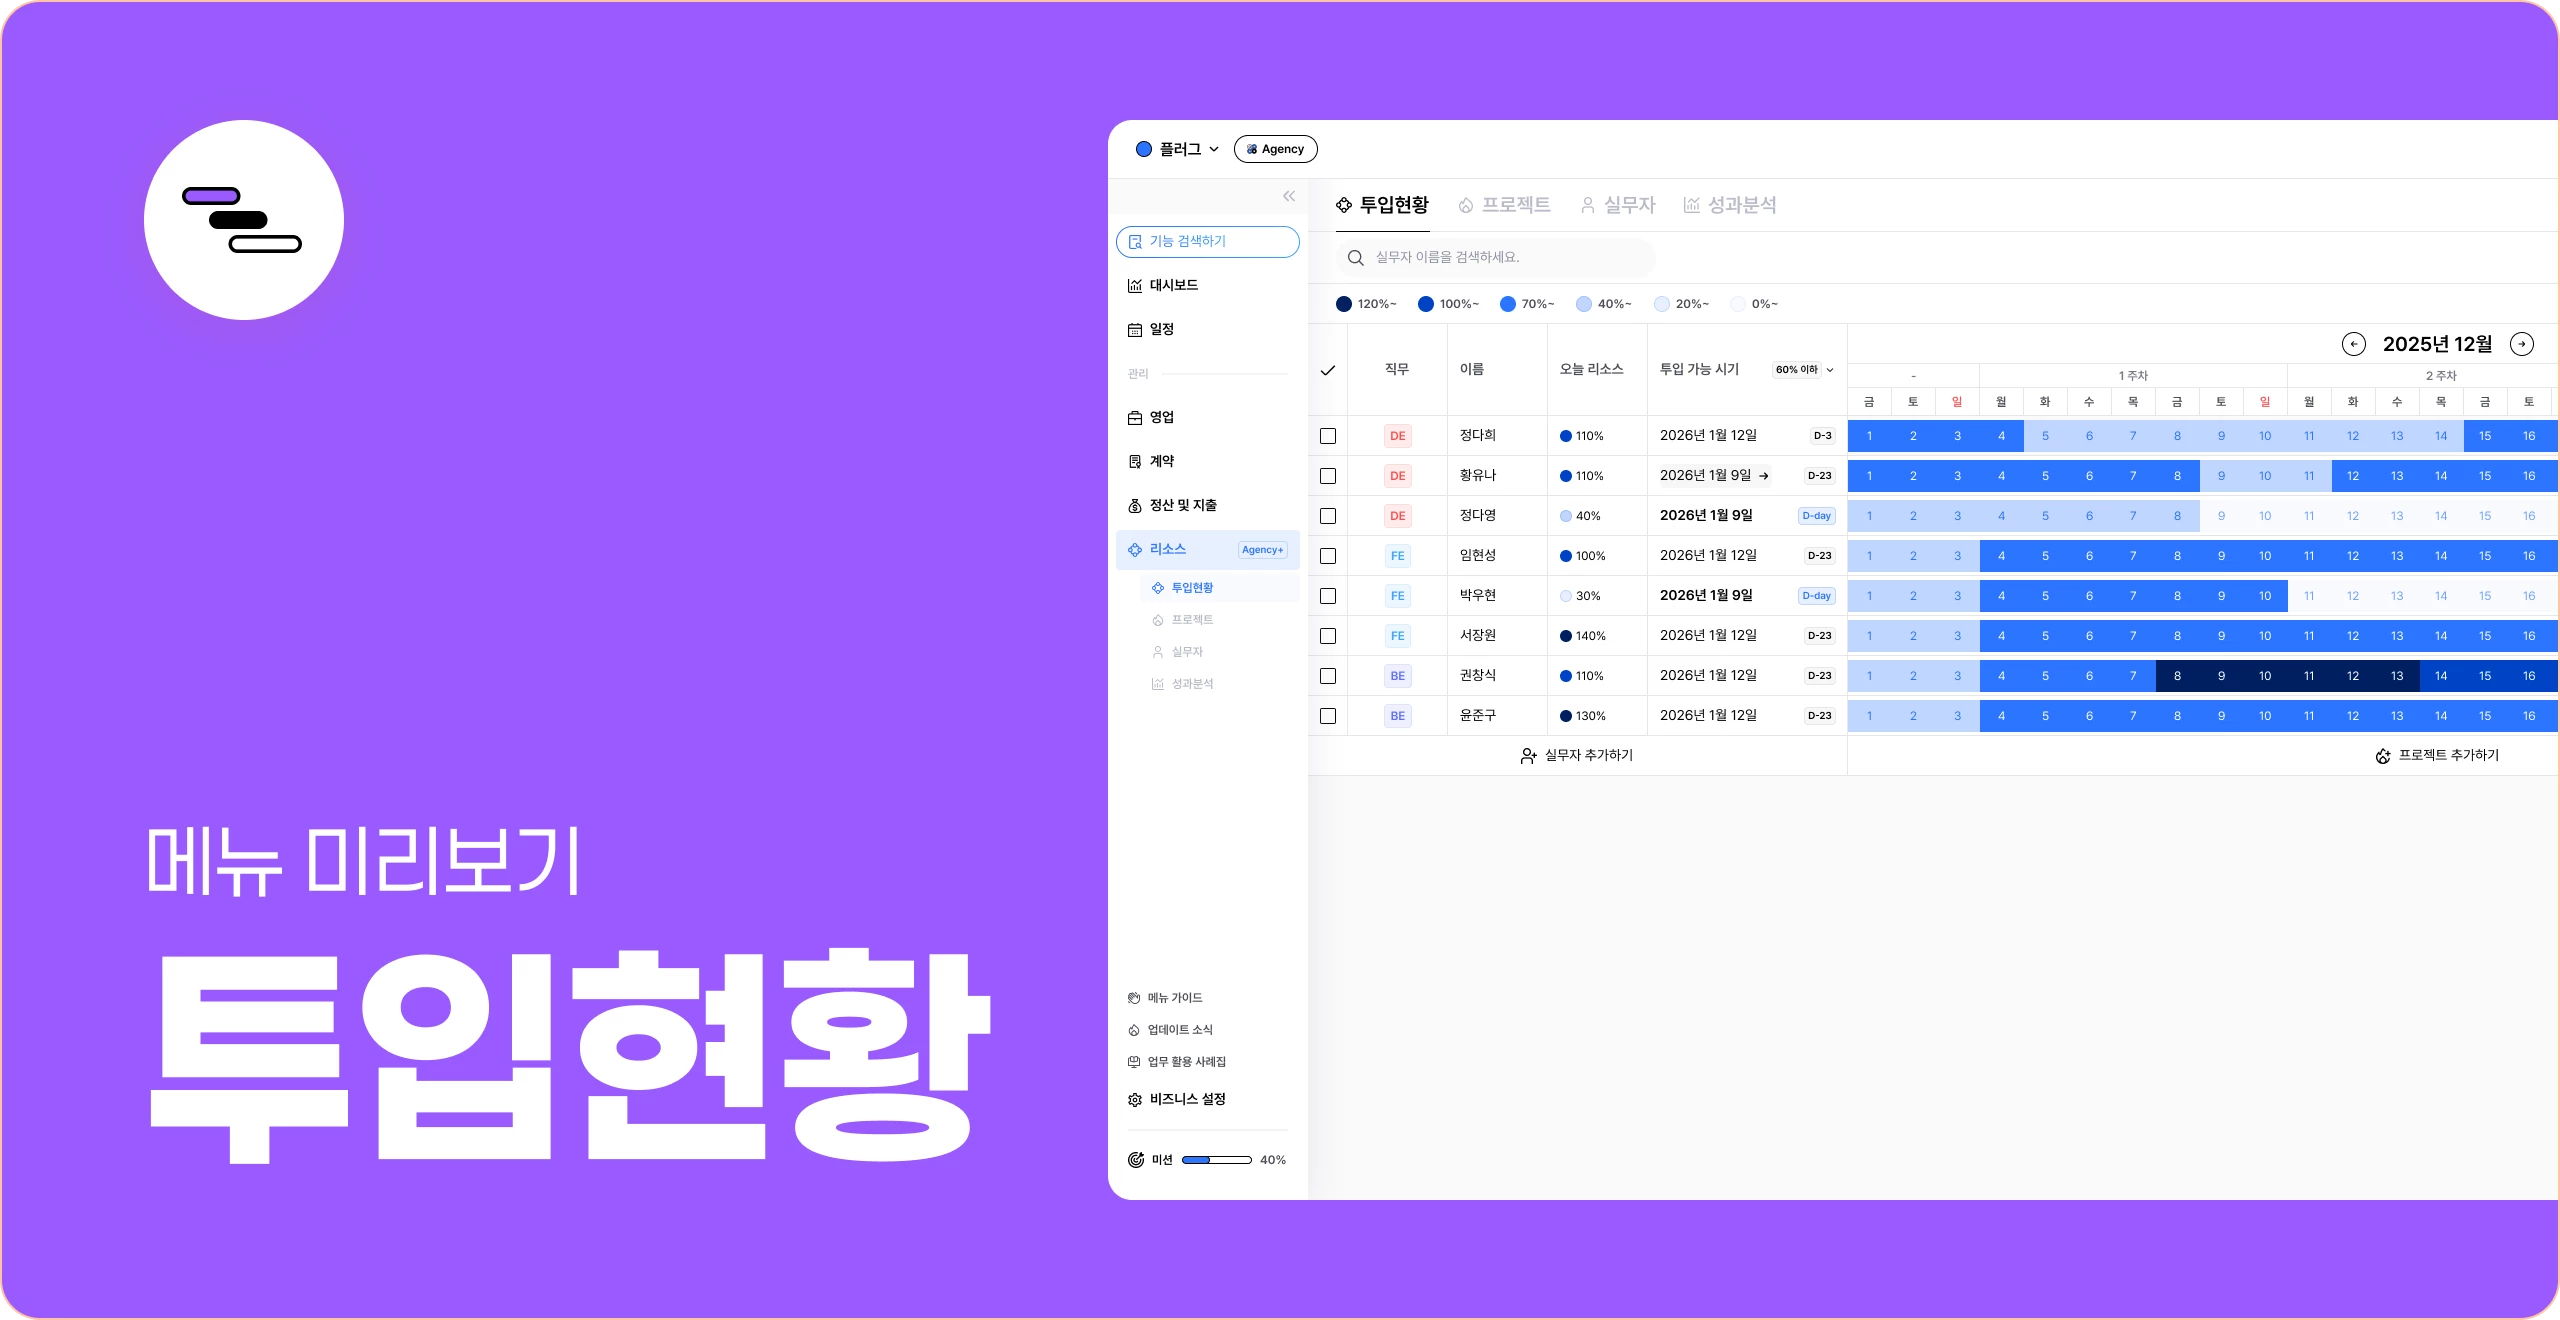Select the checkbox next to 임현성
2560x1320 pixels.
click(1328, 556)
